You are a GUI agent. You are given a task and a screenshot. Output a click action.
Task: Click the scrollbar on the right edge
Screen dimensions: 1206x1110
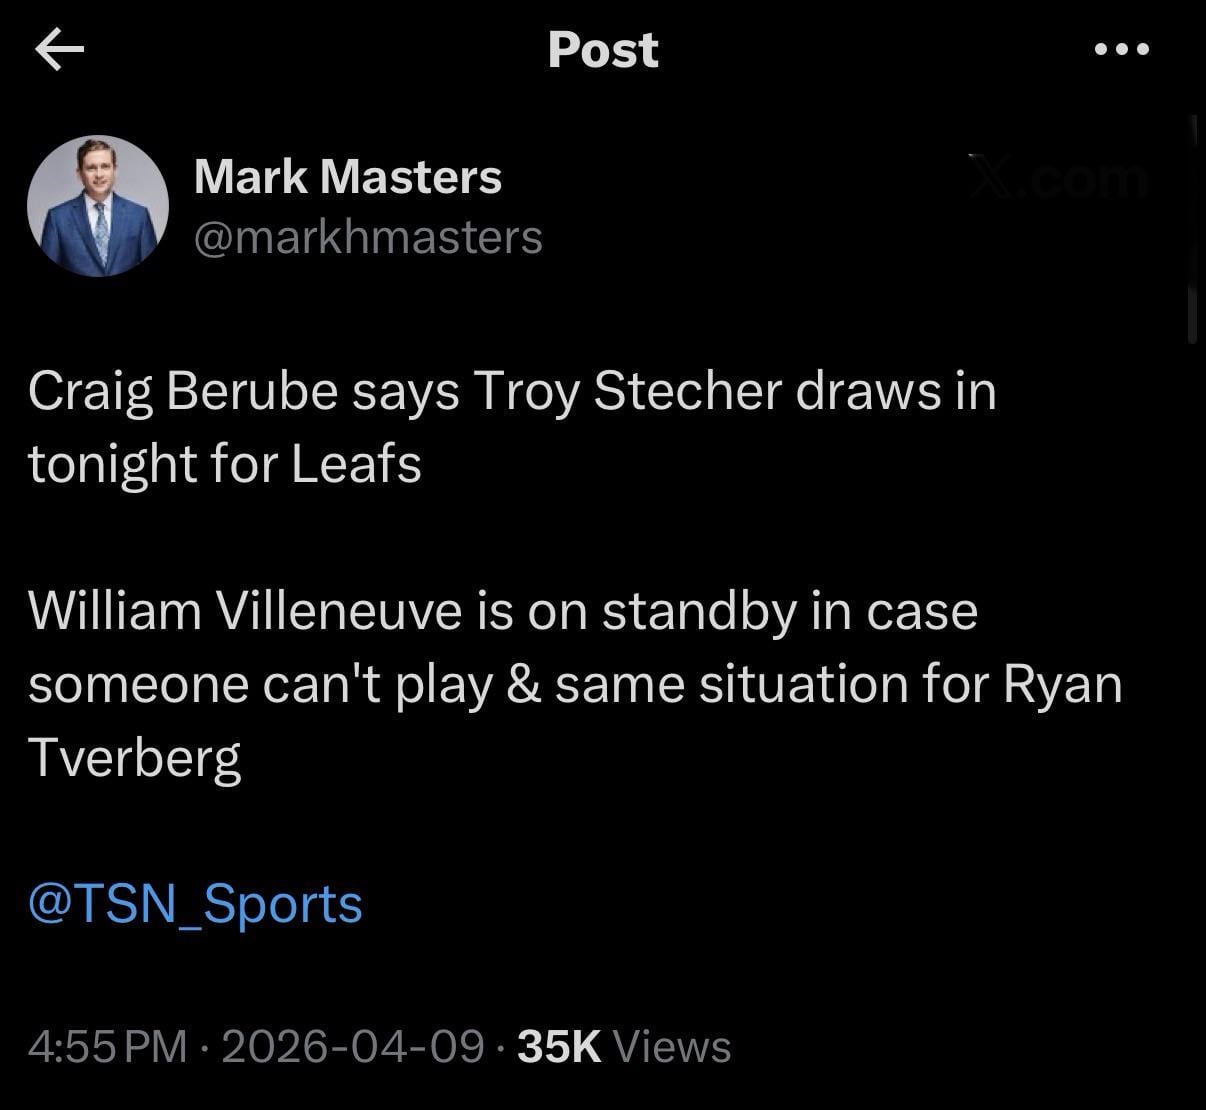[x=1192, y=230]
